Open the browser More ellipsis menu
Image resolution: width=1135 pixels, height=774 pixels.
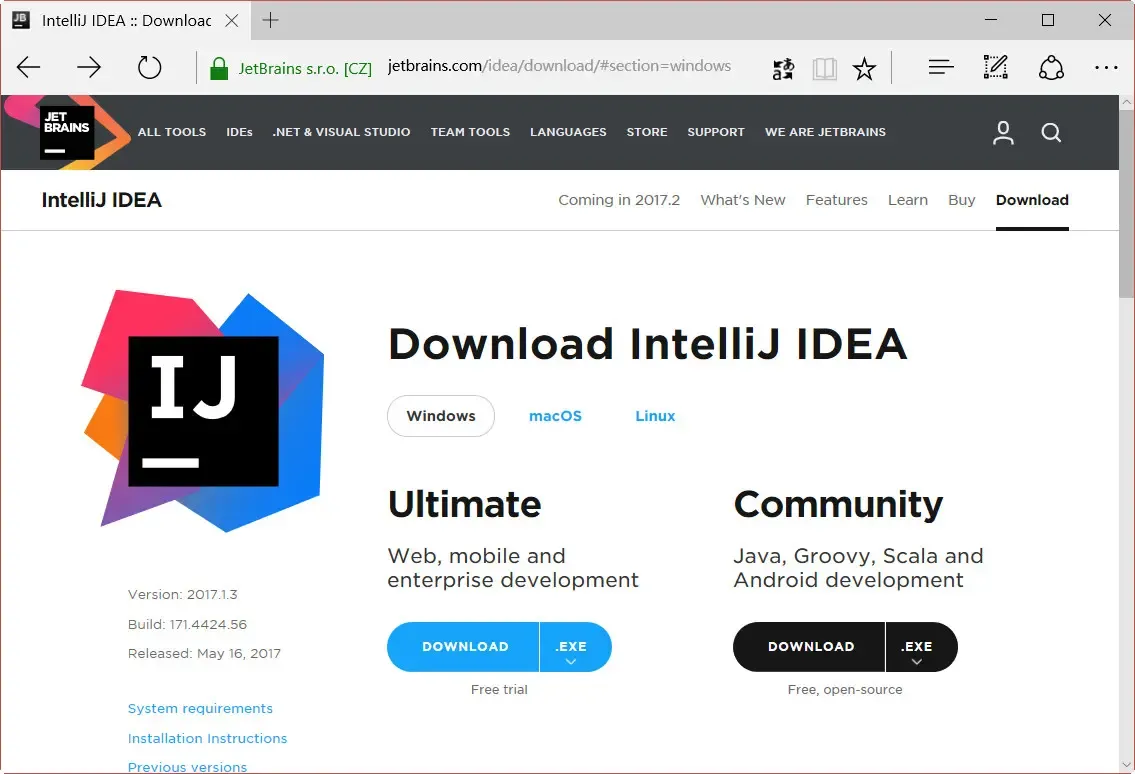coord(1106,67)
